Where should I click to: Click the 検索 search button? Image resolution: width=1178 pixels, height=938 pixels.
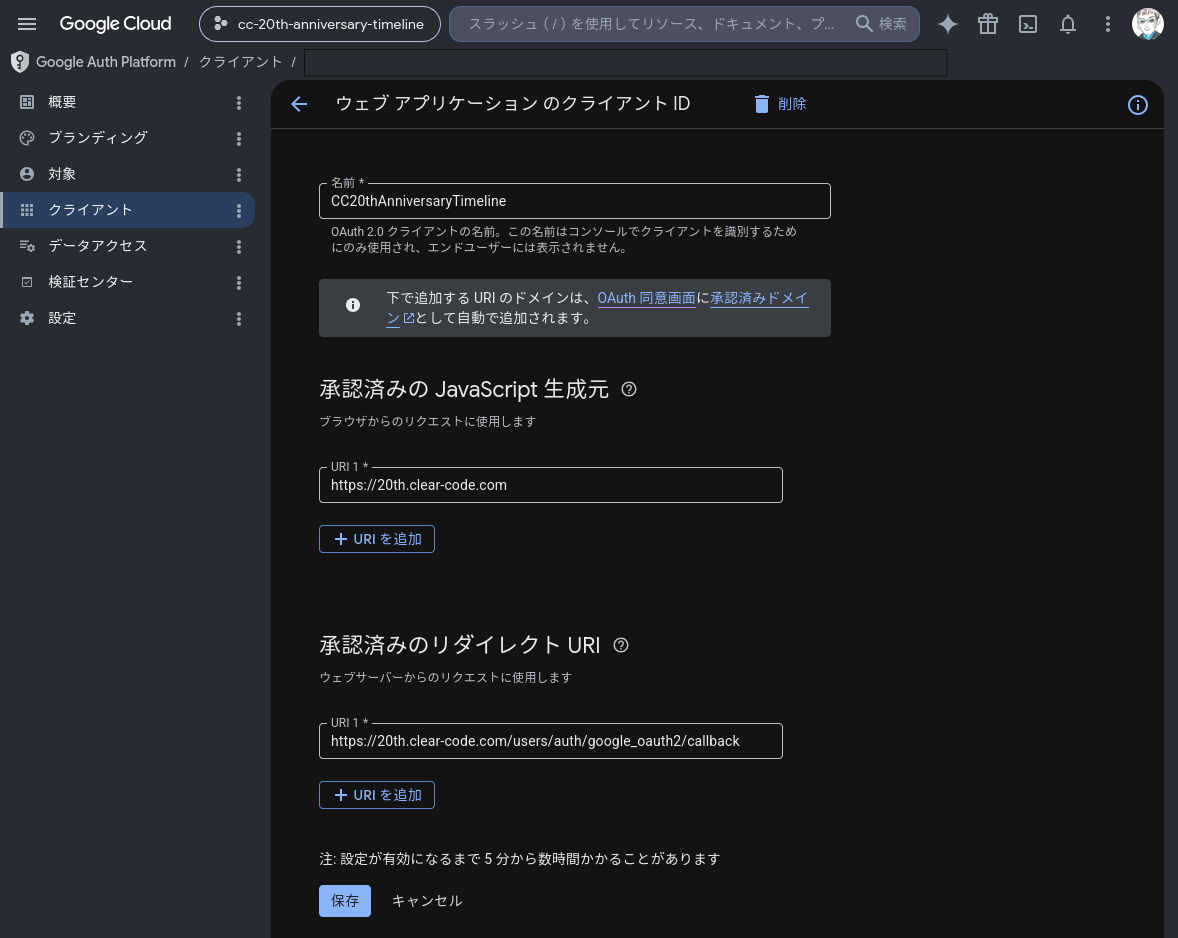point(882,24)
